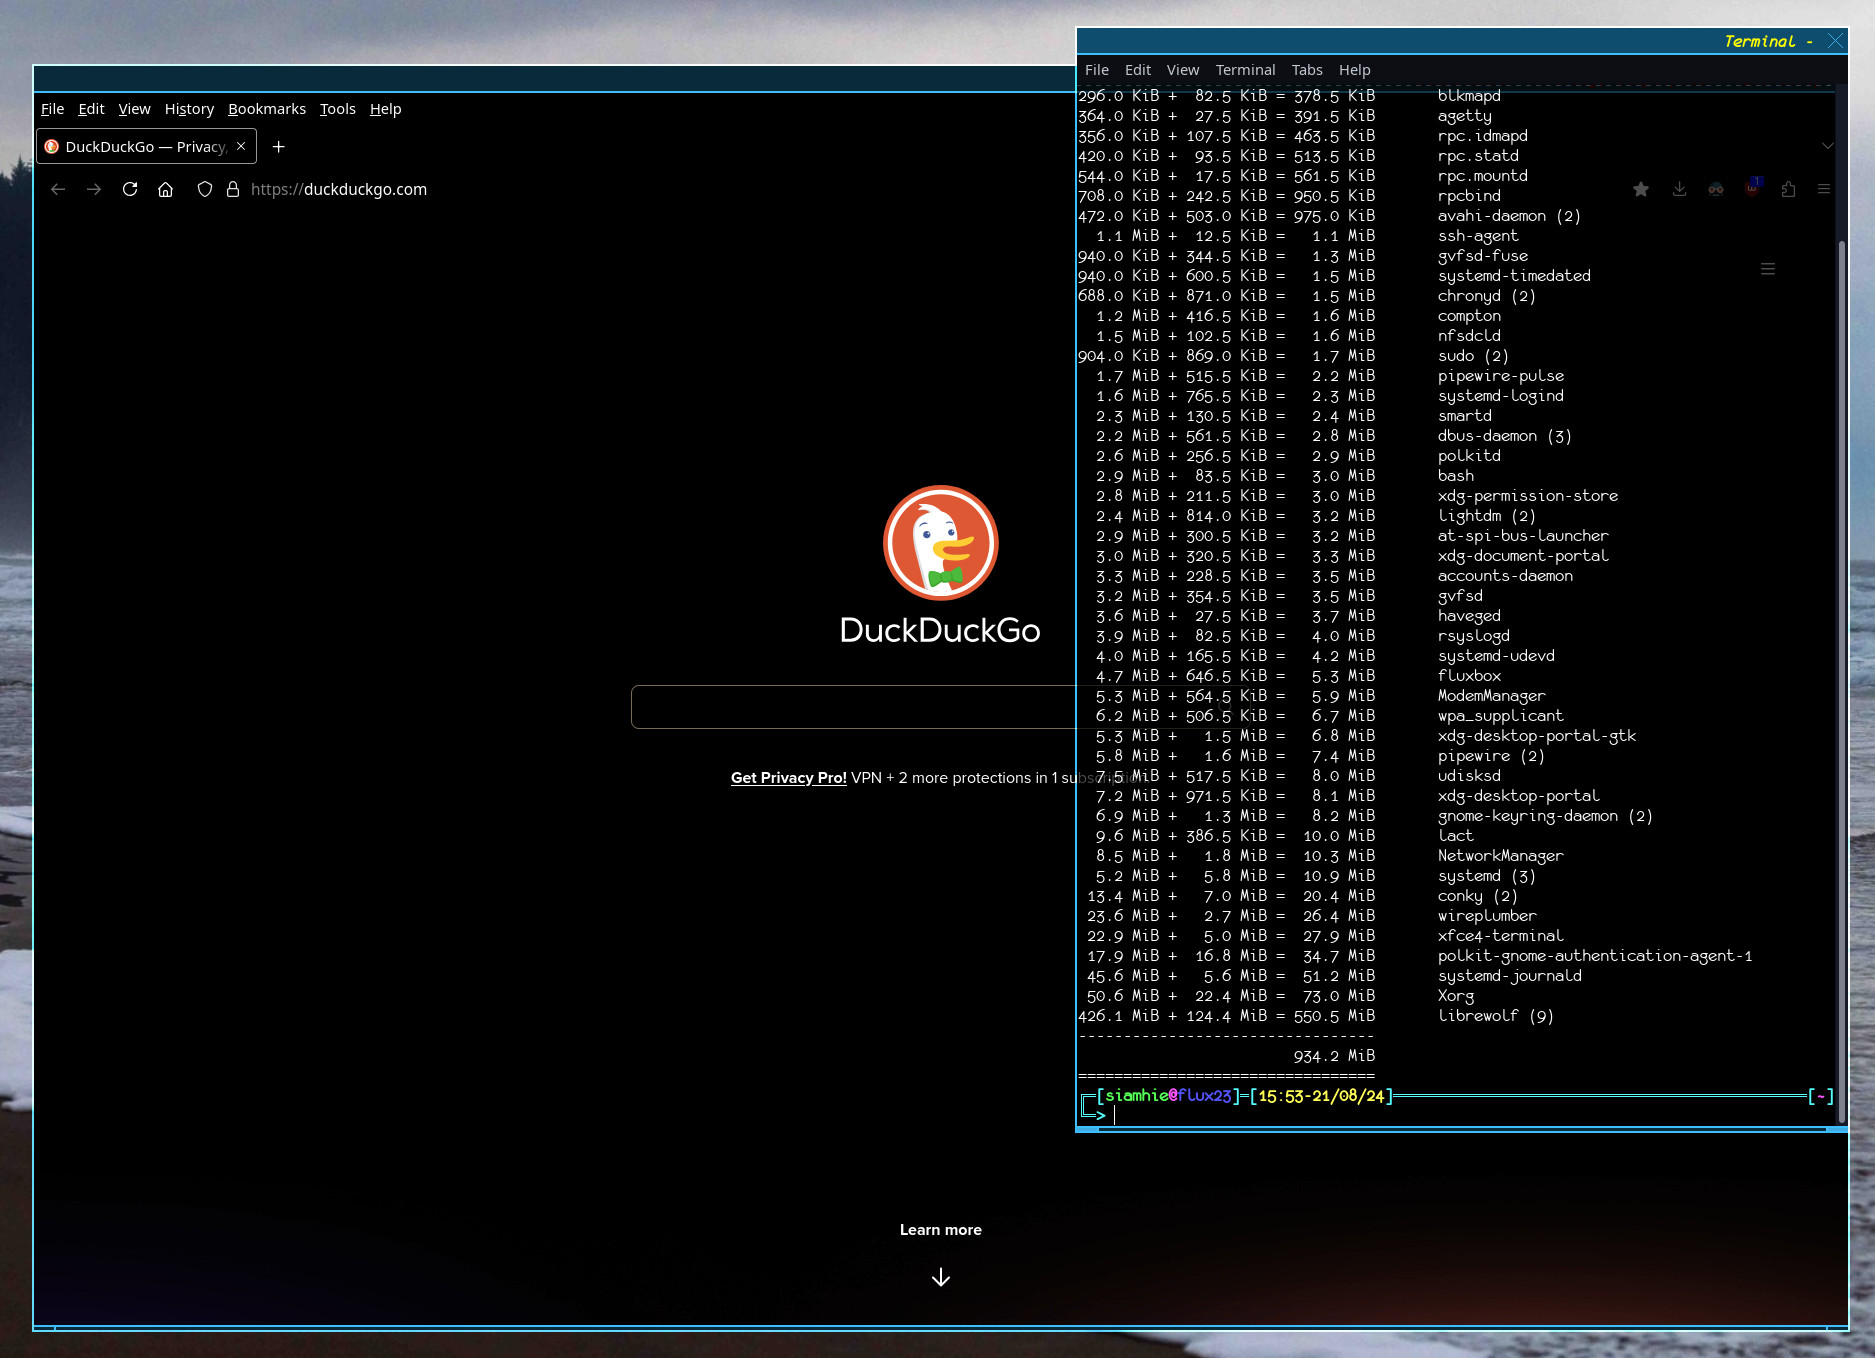Click the duckduckgo.com address bar
The height and width of the screenshot is (1358, 1875).
point(339,189)
